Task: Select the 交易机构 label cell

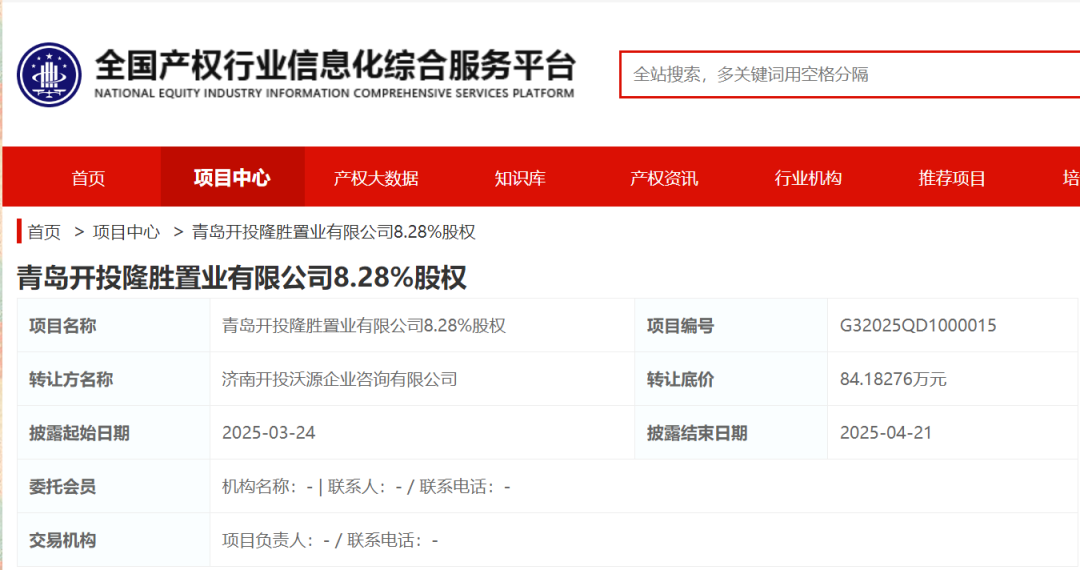Action: point(114,540)
